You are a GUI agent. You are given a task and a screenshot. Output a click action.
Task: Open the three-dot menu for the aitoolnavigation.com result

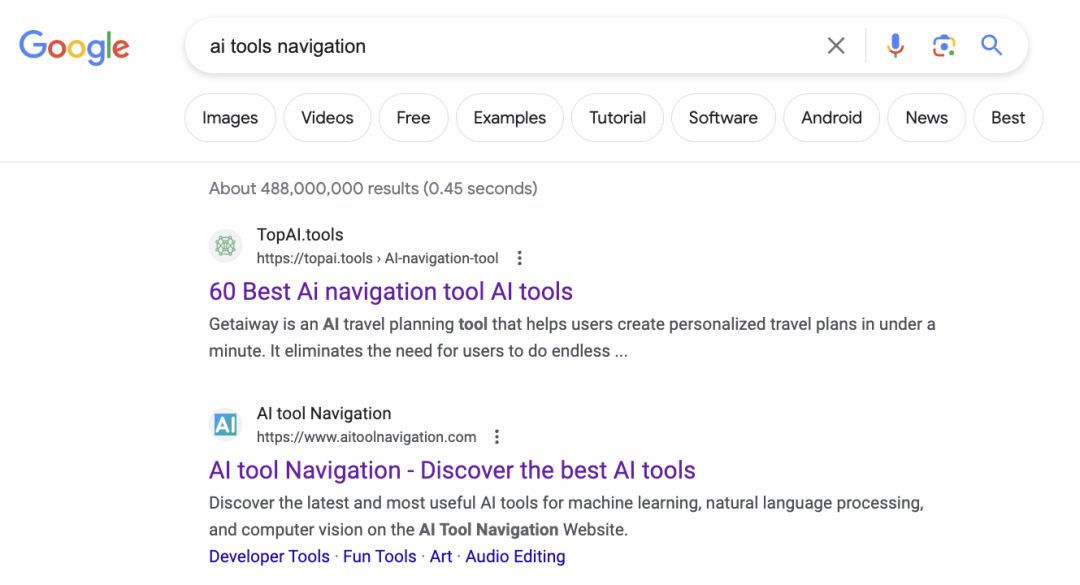(497, 437)
